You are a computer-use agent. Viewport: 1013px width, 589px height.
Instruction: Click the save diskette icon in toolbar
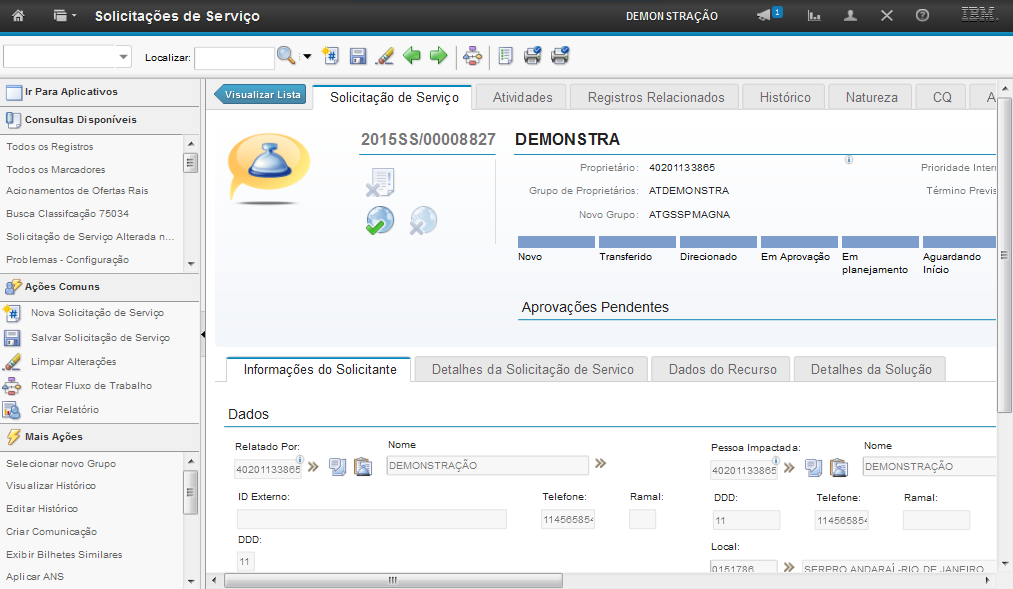[x=358, y=56]
